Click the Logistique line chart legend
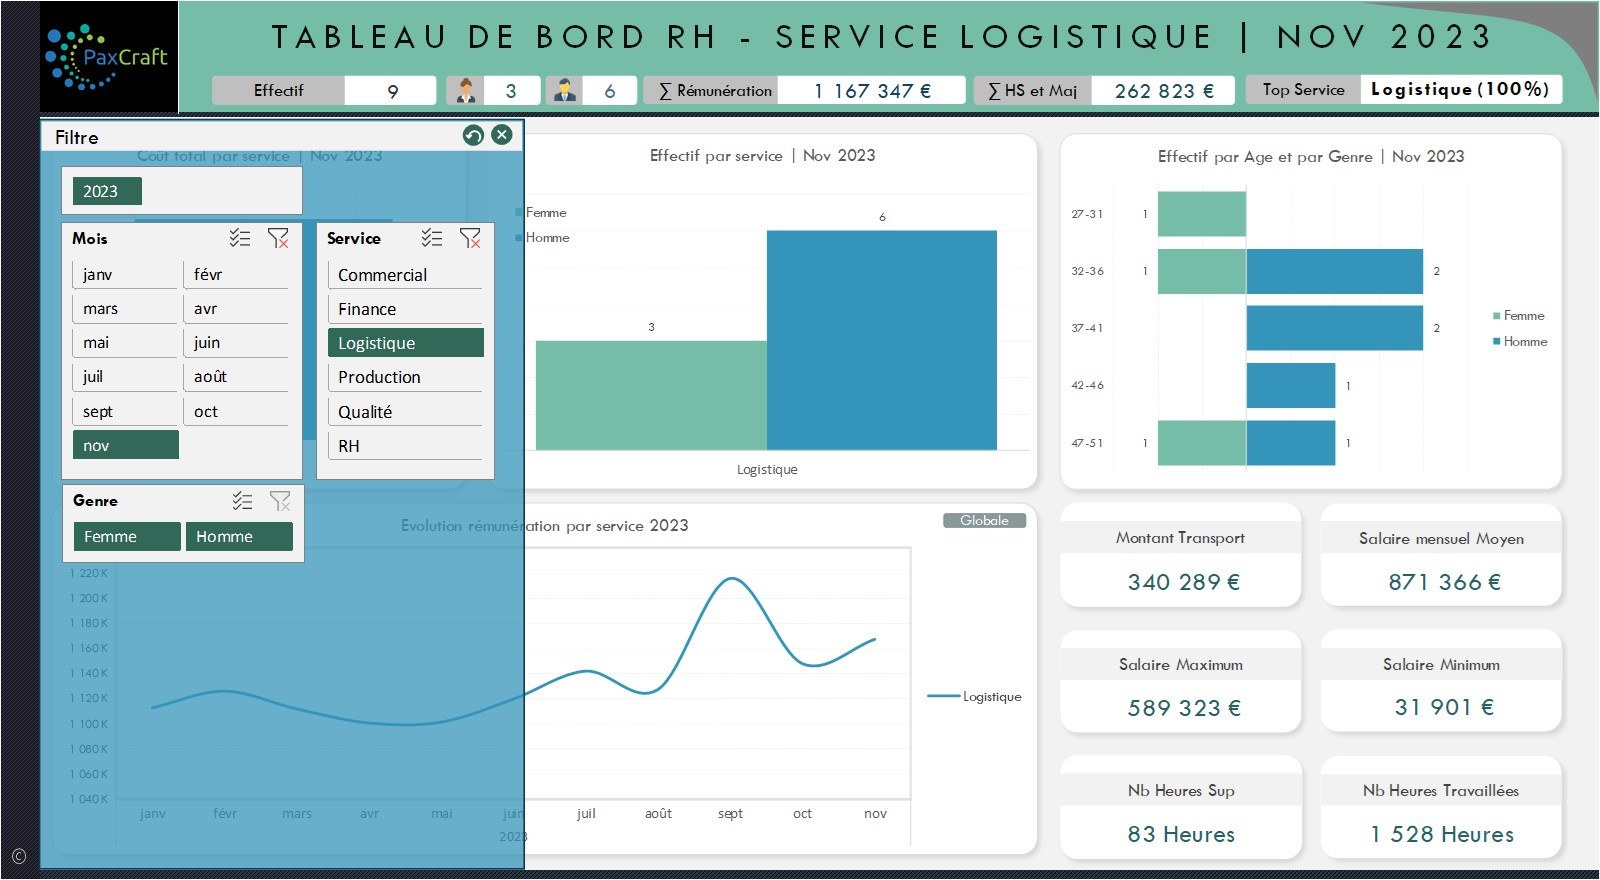The width and height of the screenshot is (1600, 880). pos(975,697)
